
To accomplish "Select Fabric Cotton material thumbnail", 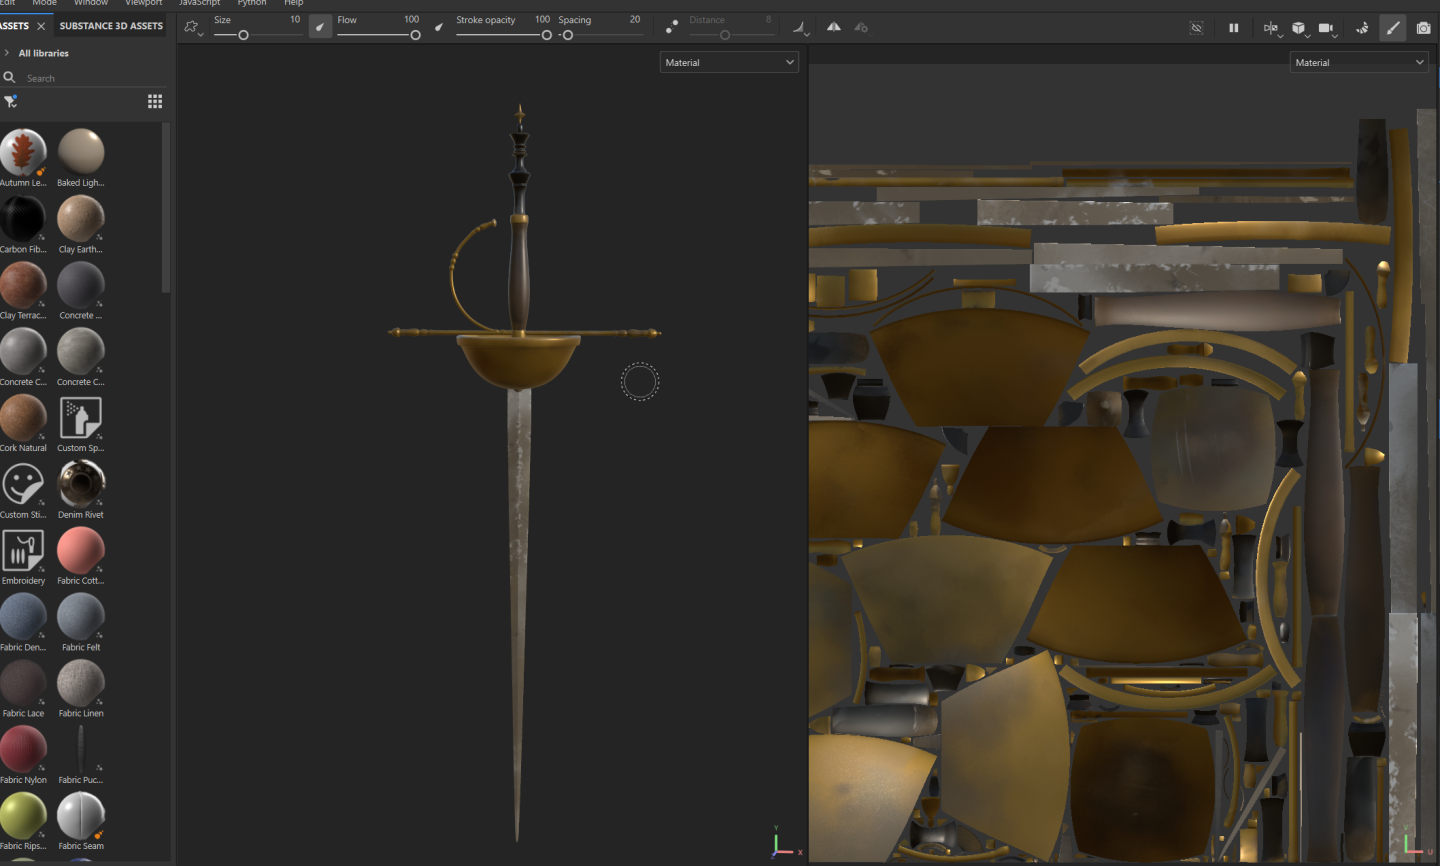I will pyautogui.click(x=81, y=550).
